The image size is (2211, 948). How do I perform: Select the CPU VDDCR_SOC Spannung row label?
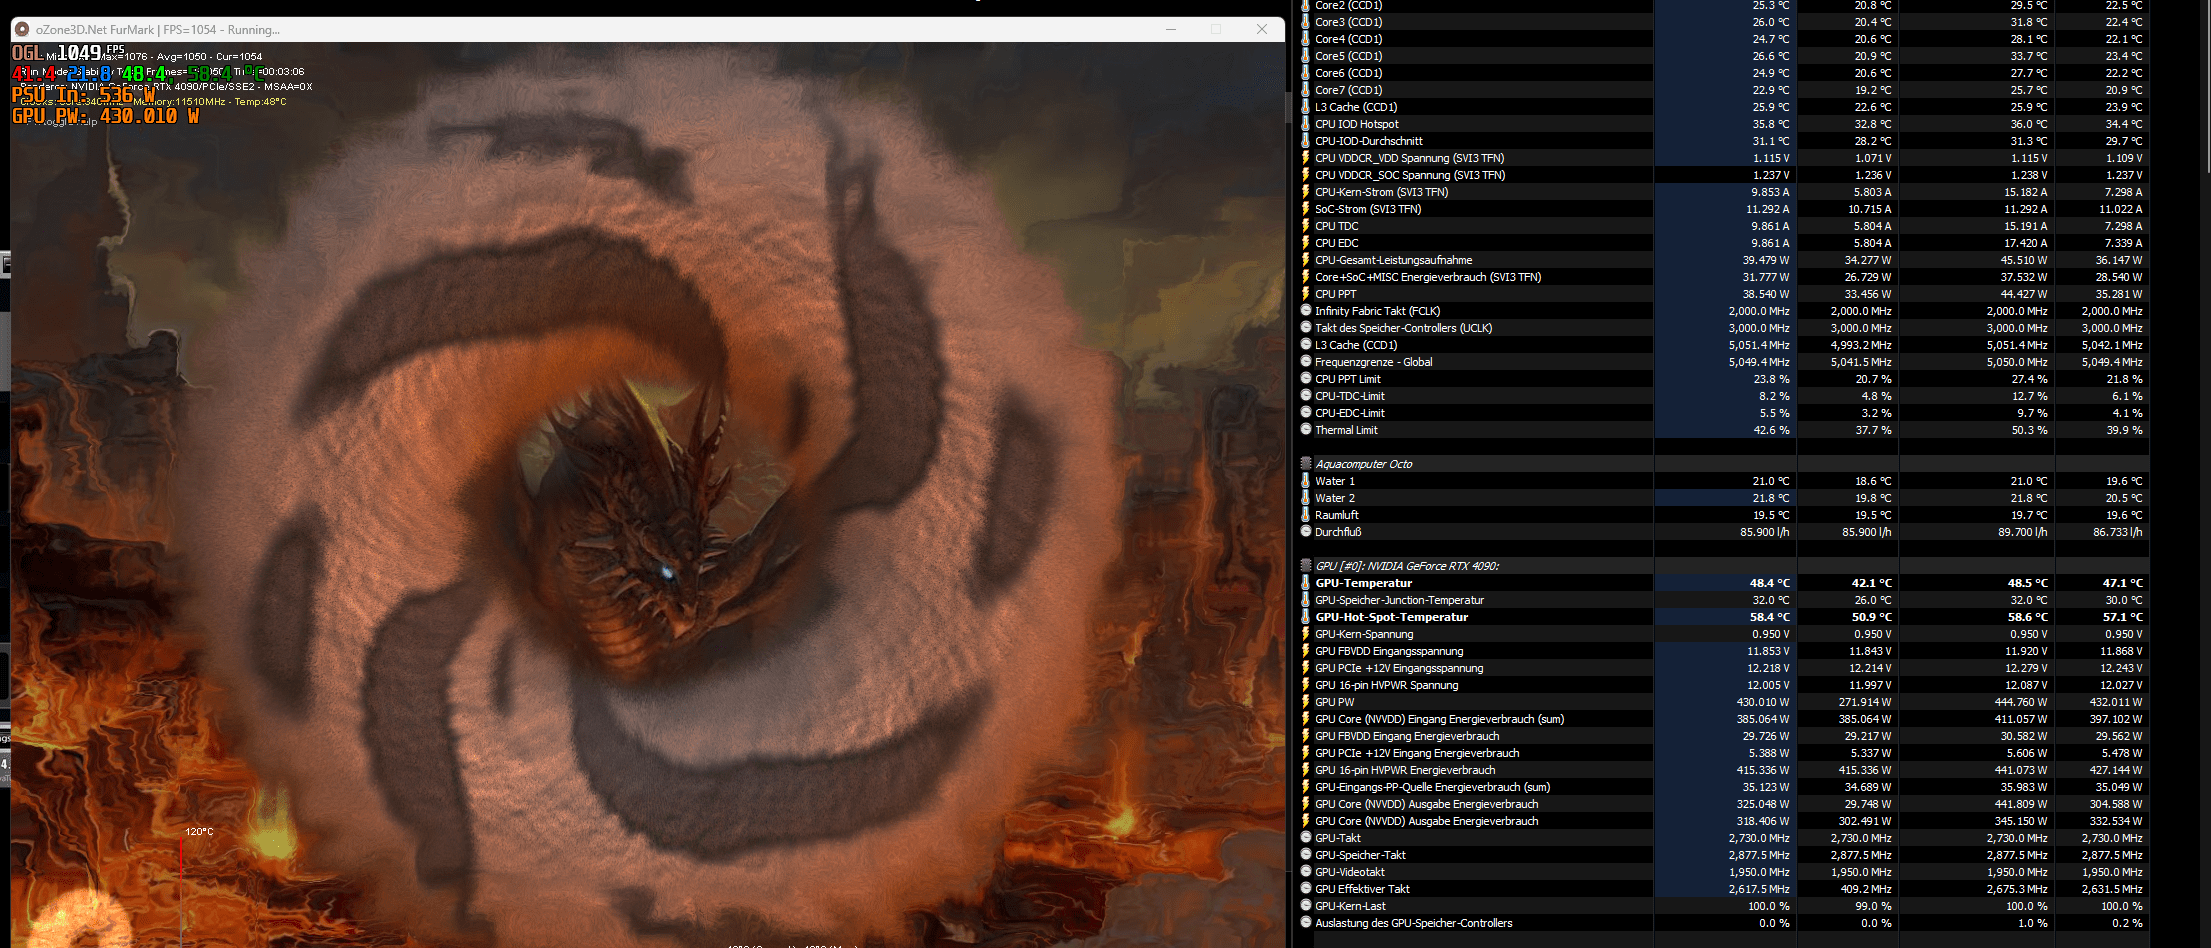[1410, 175]
